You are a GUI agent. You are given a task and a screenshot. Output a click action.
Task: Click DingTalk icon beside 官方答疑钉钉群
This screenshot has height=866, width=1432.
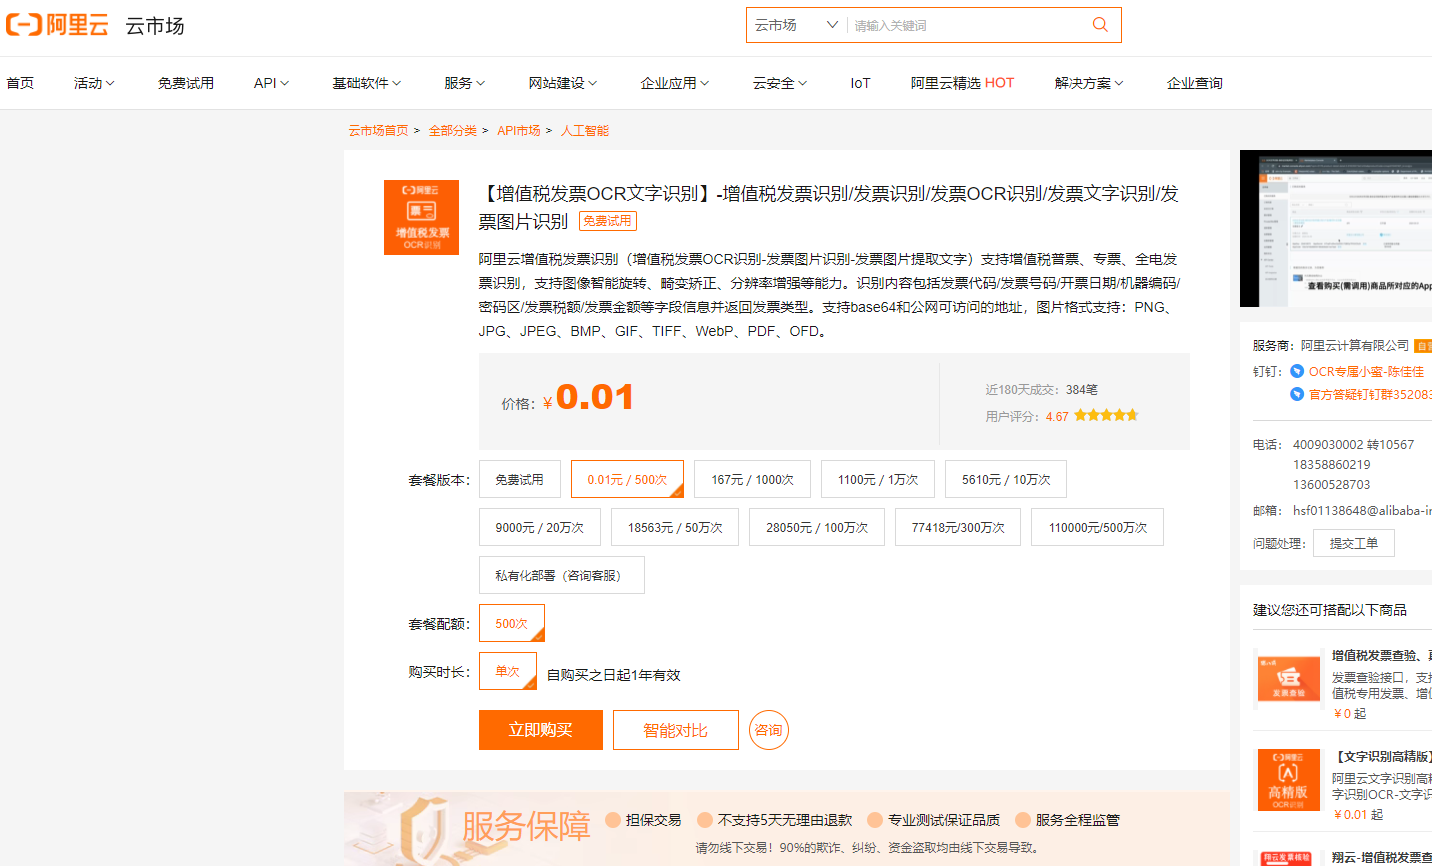(1297, 394)
